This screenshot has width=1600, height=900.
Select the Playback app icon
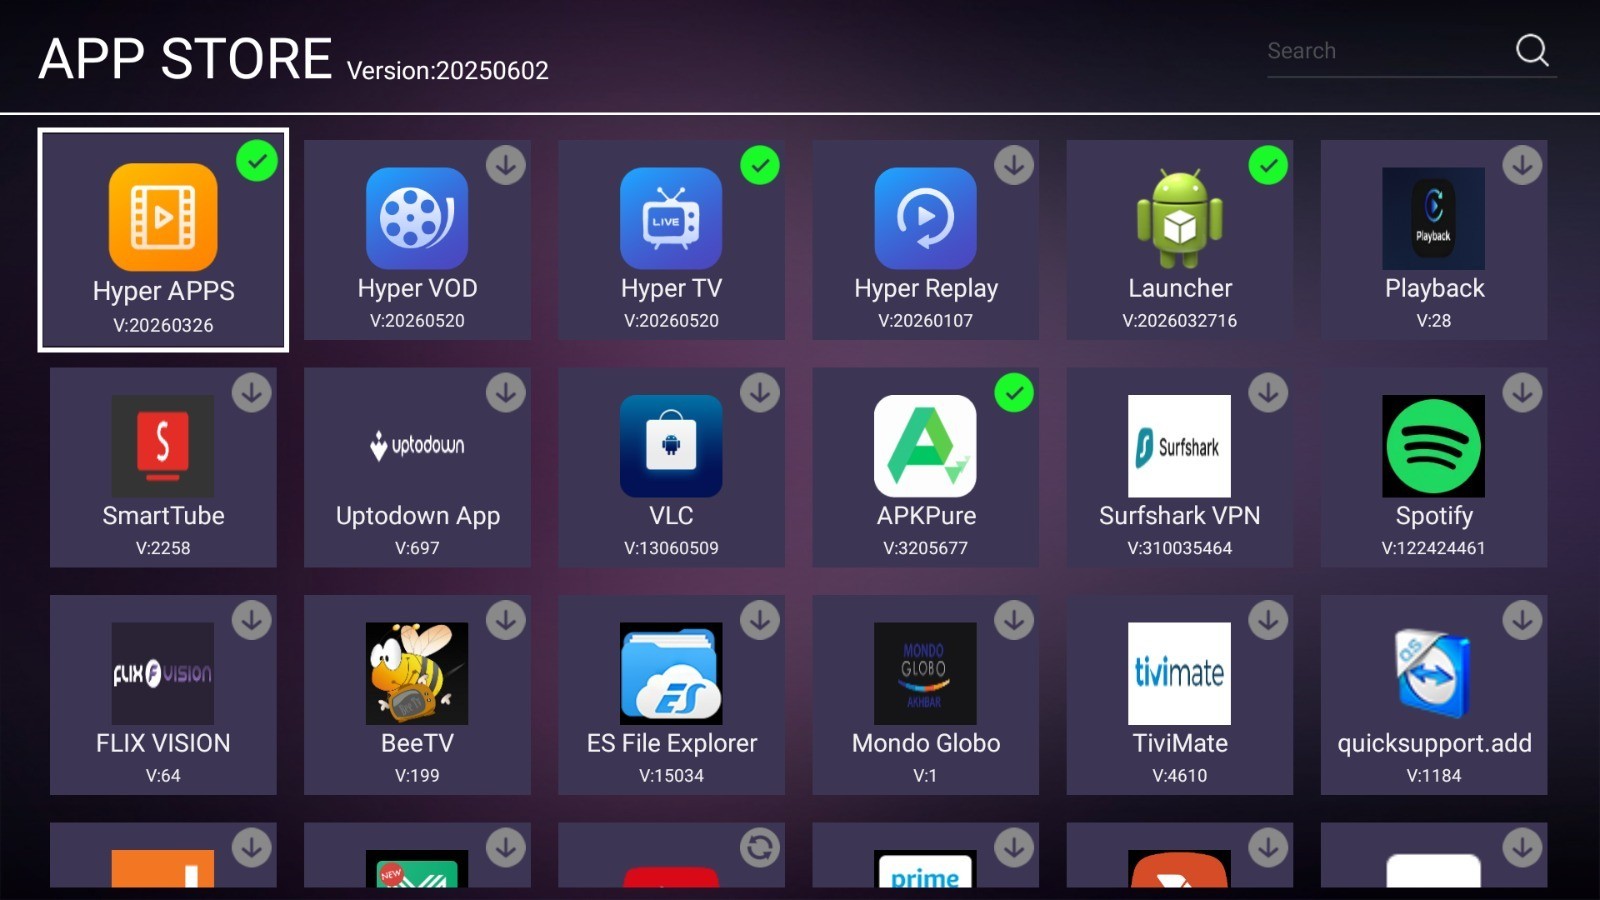coord(1433,218)
